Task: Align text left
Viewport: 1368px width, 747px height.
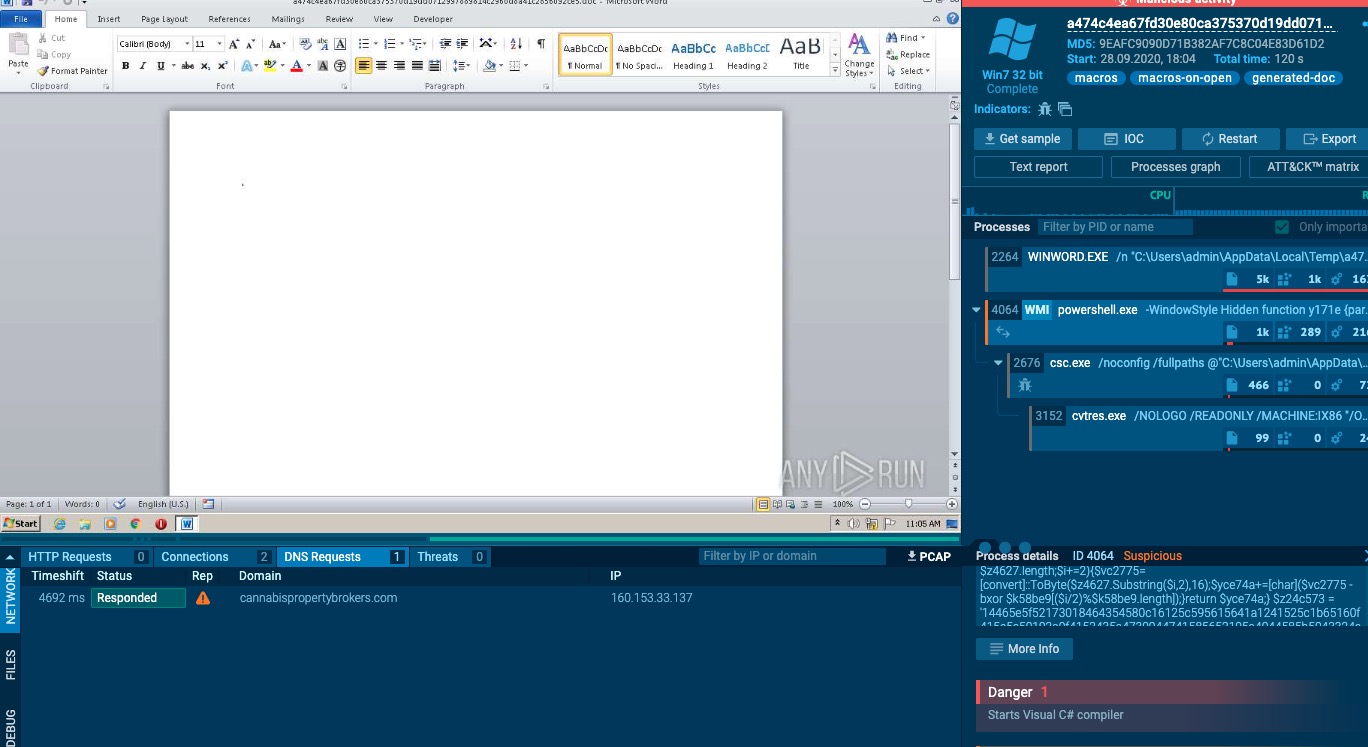Action: 363,66
